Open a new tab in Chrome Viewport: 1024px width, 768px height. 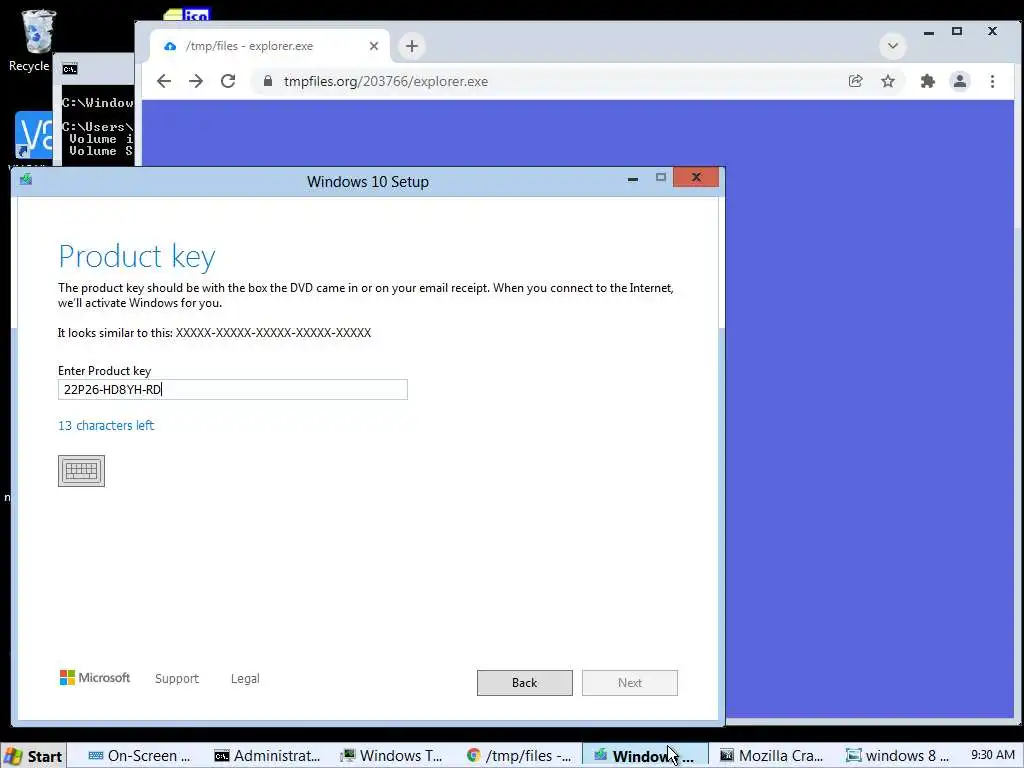tap(411, 46)
